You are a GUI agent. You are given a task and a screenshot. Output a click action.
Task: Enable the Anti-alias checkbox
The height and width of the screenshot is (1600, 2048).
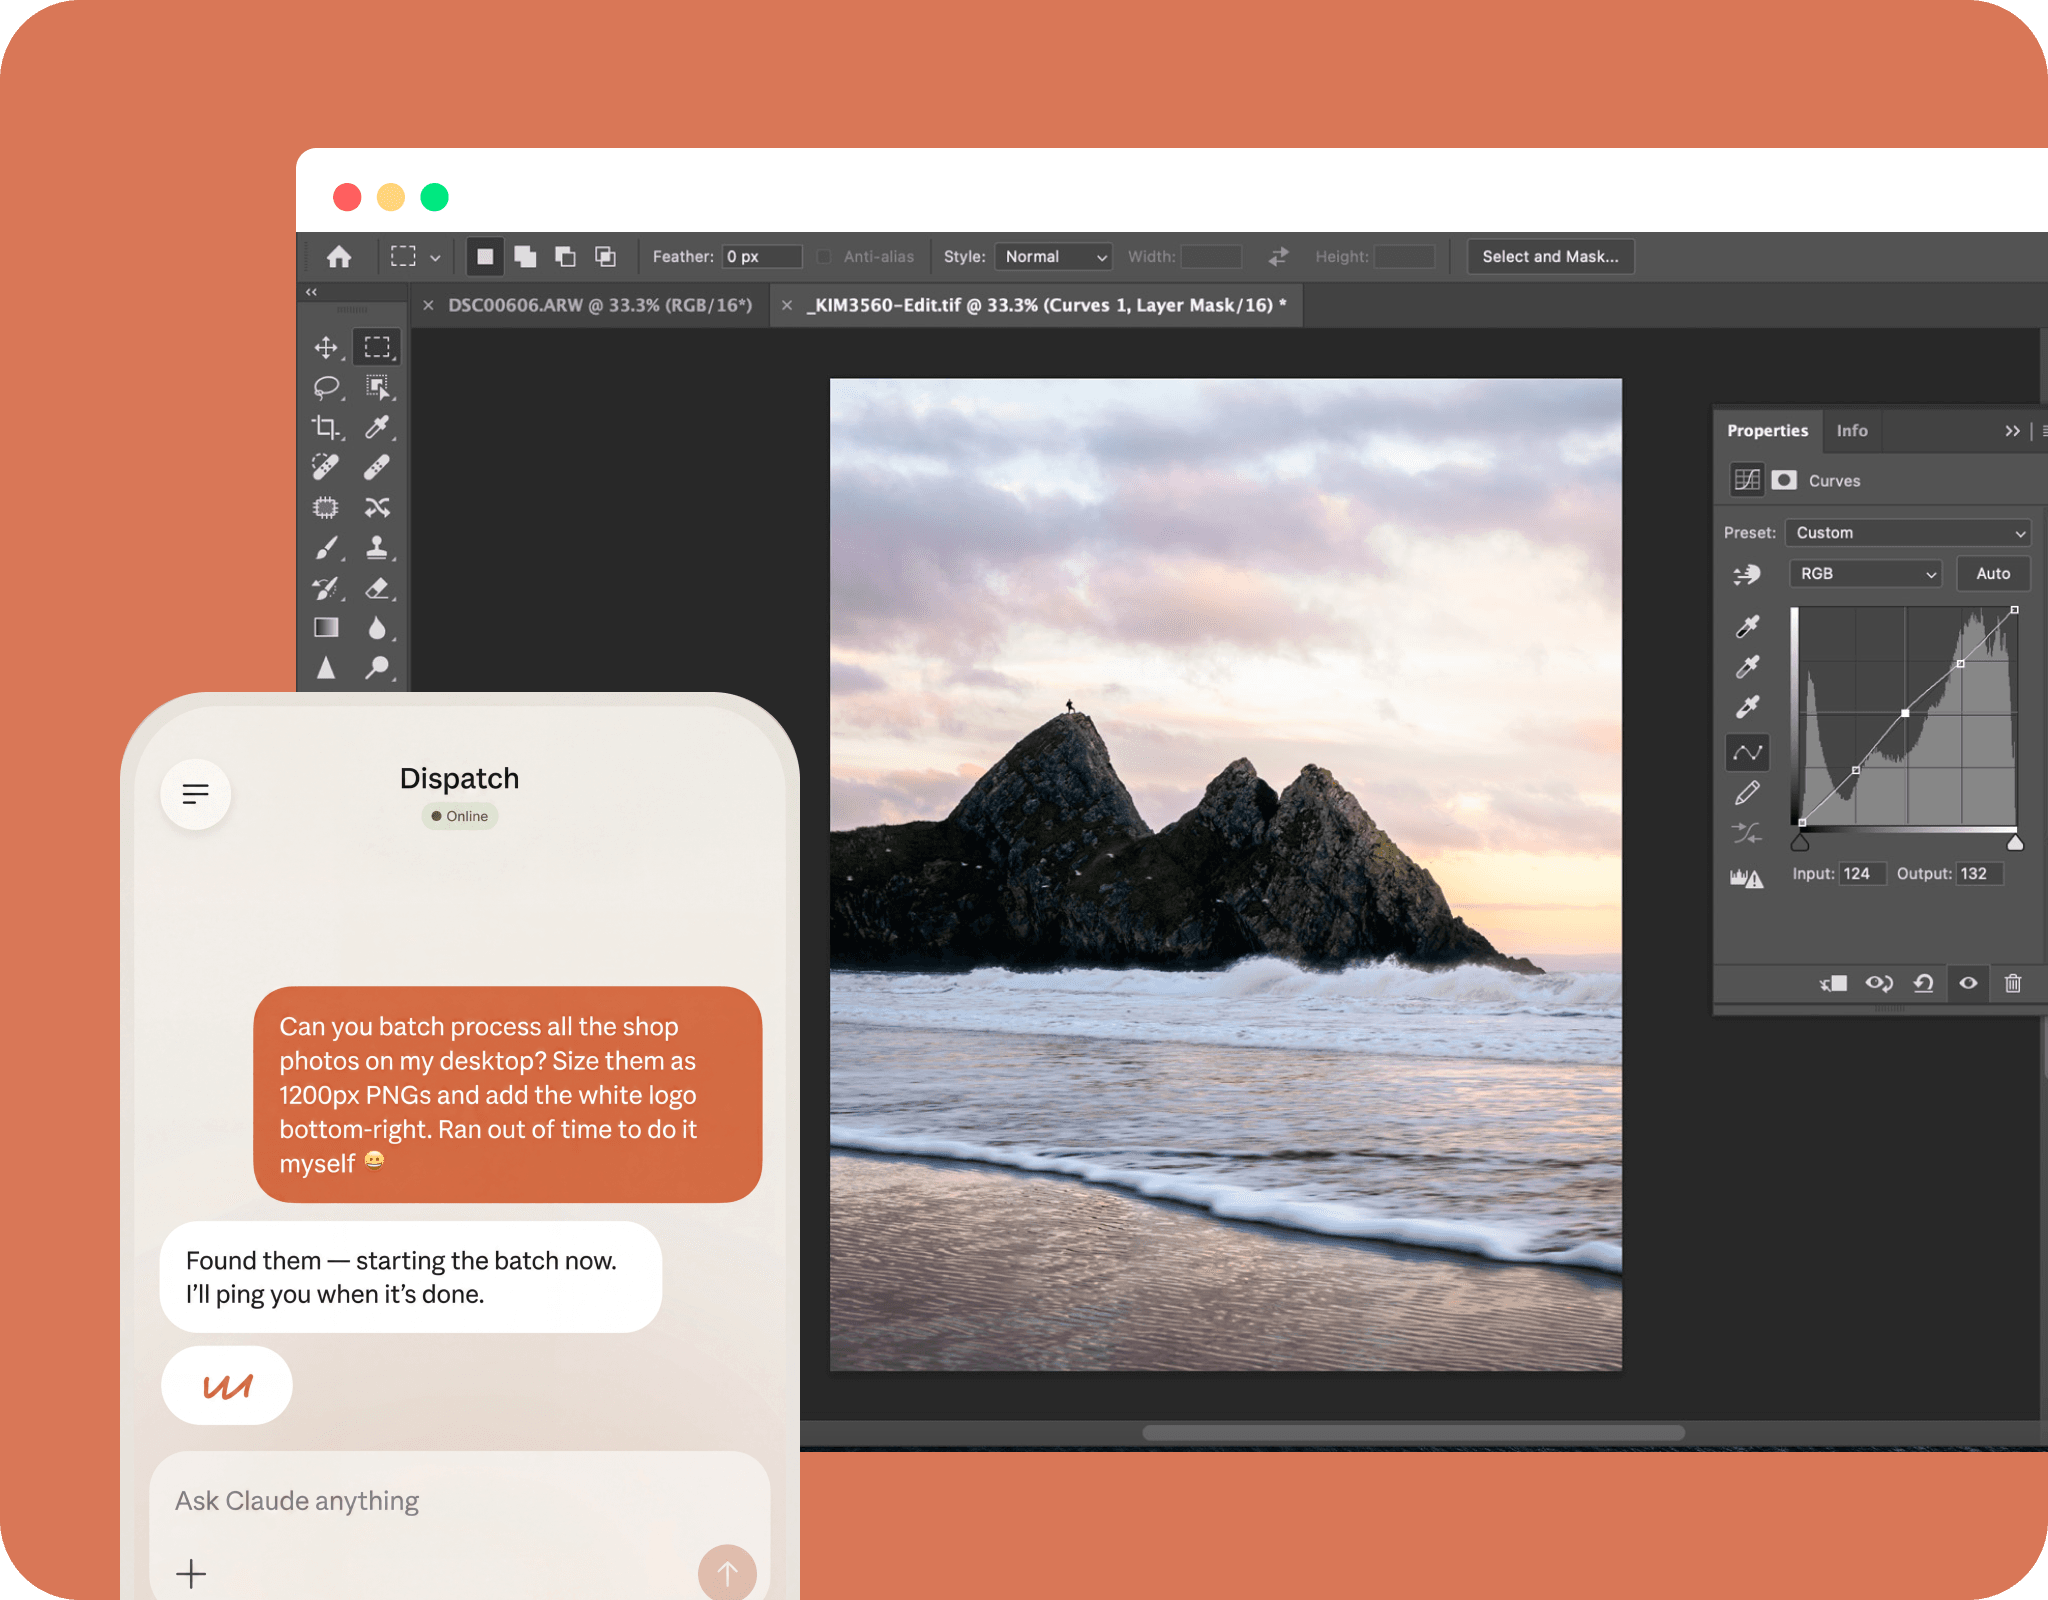[x=824, y=257]
